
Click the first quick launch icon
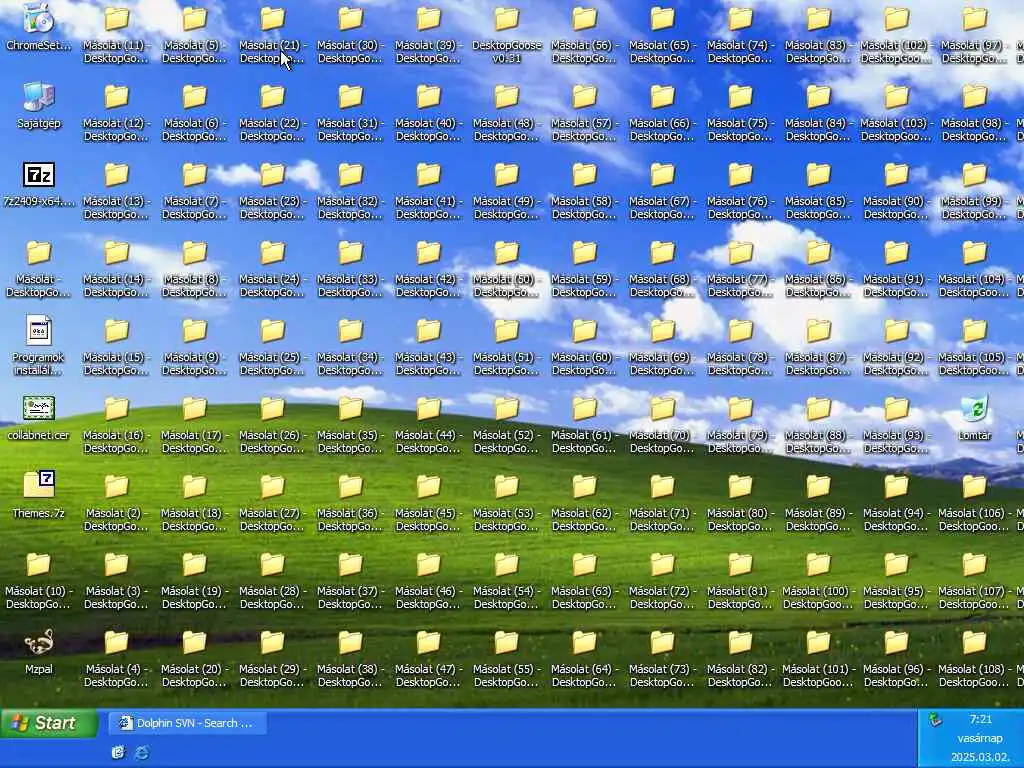pos(118,753)
